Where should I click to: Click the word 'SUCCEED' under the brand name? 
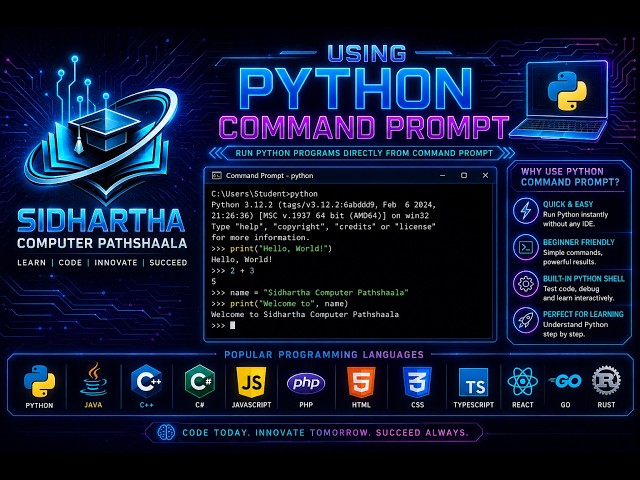(x=168, y=263)
